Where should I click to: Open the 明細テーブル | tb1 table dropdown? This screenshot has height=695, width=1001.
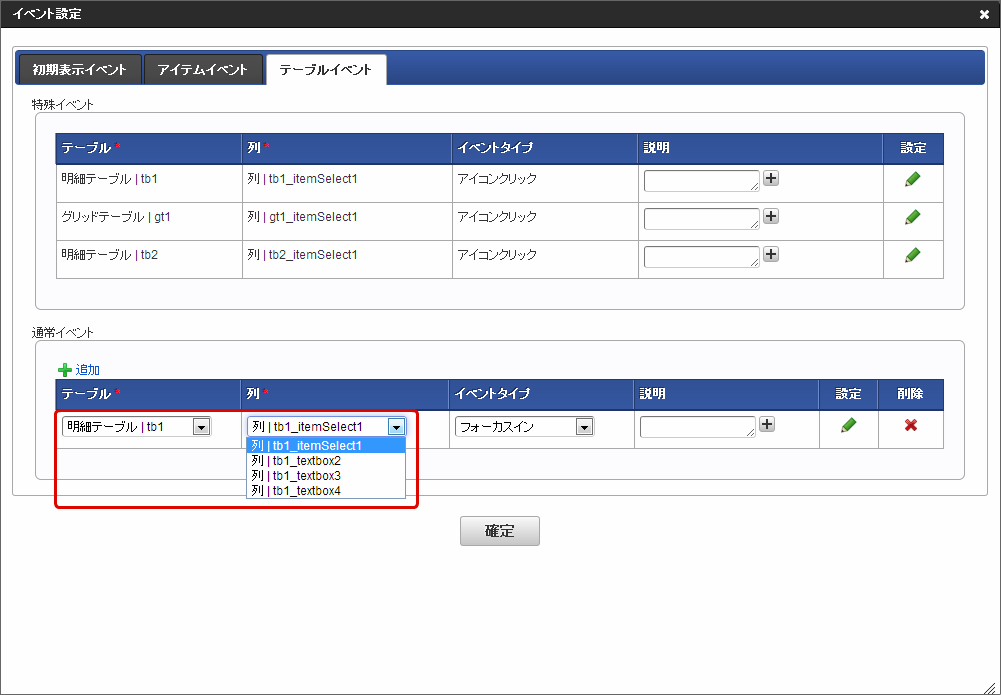(x=137, y=427)
